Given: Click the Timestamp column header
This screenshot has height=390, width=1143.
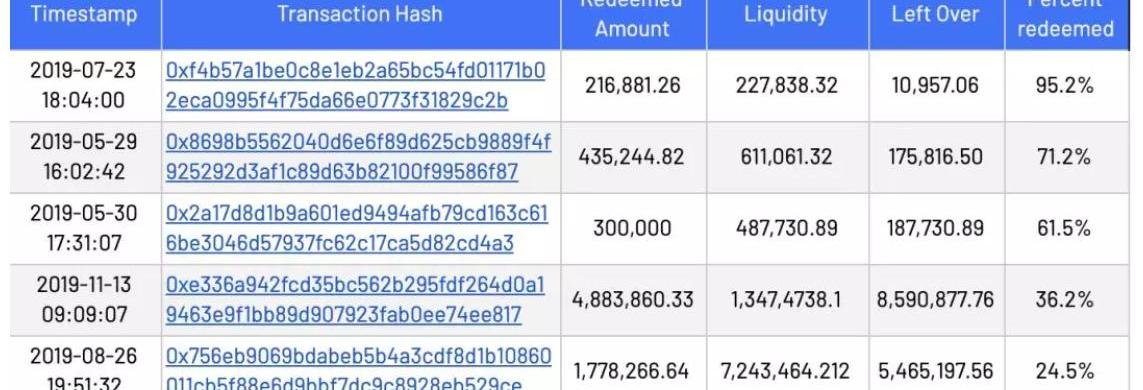Looking at the screenshot, I should 85,15.
